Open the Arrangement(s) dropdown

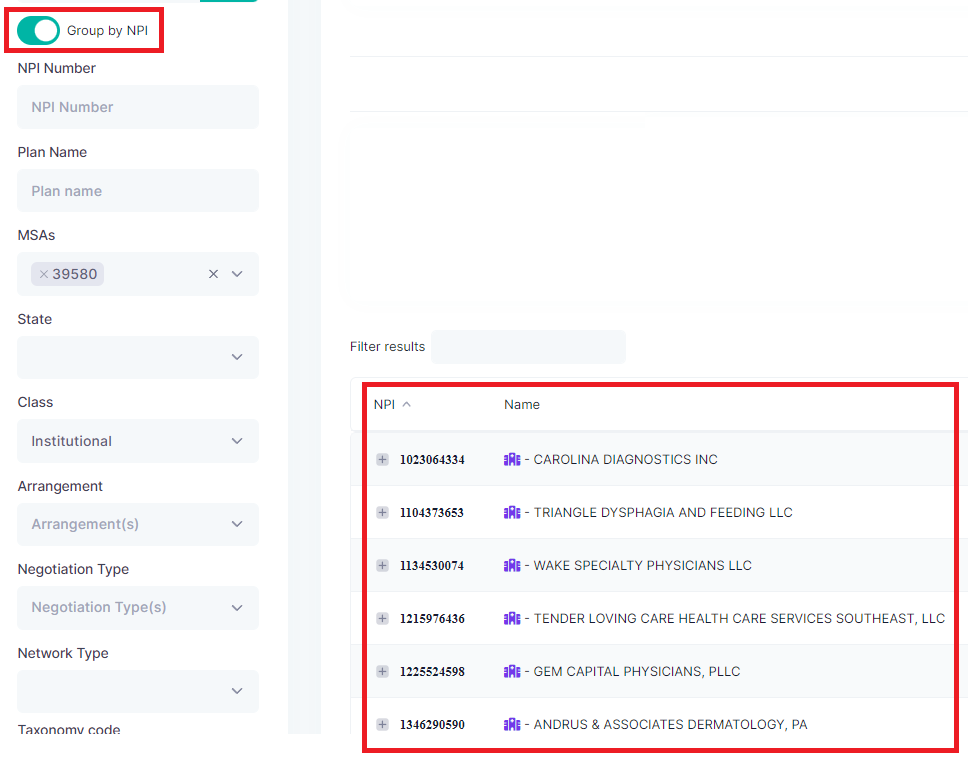click(x=138, y=524)
